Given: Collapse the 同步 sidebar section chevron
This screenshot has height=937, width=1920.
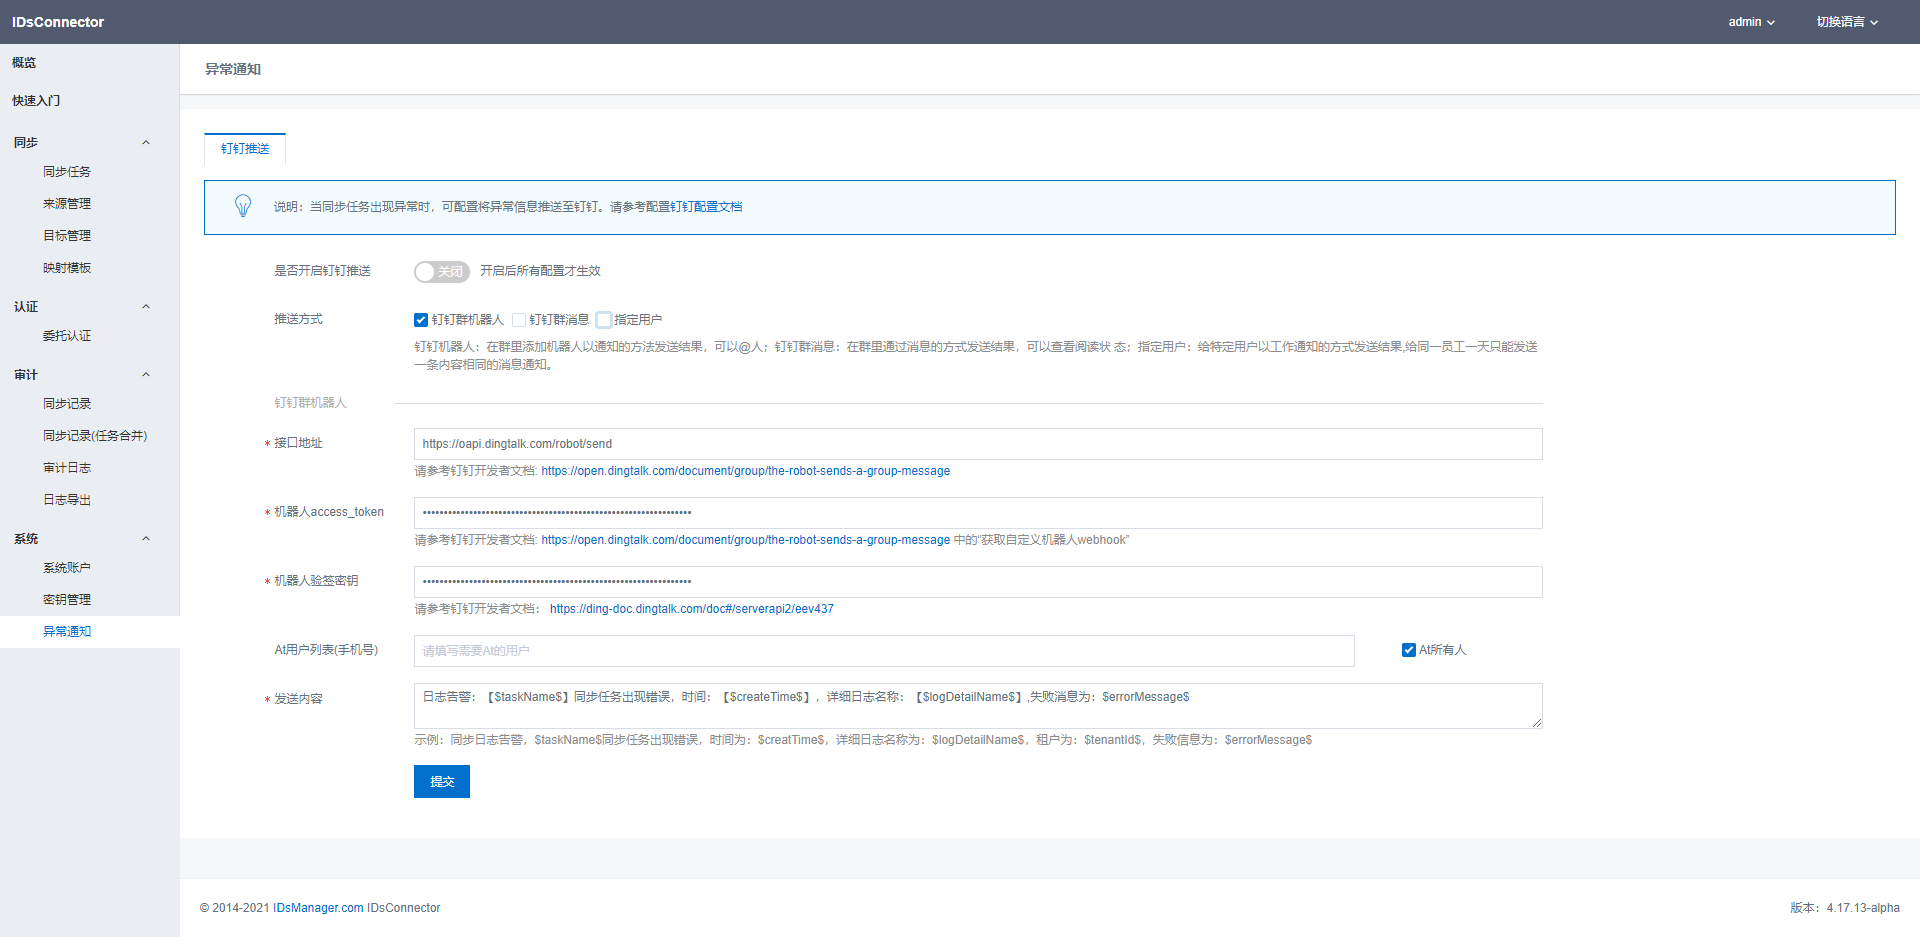Looking at the screenshot, I should (146, 143).
